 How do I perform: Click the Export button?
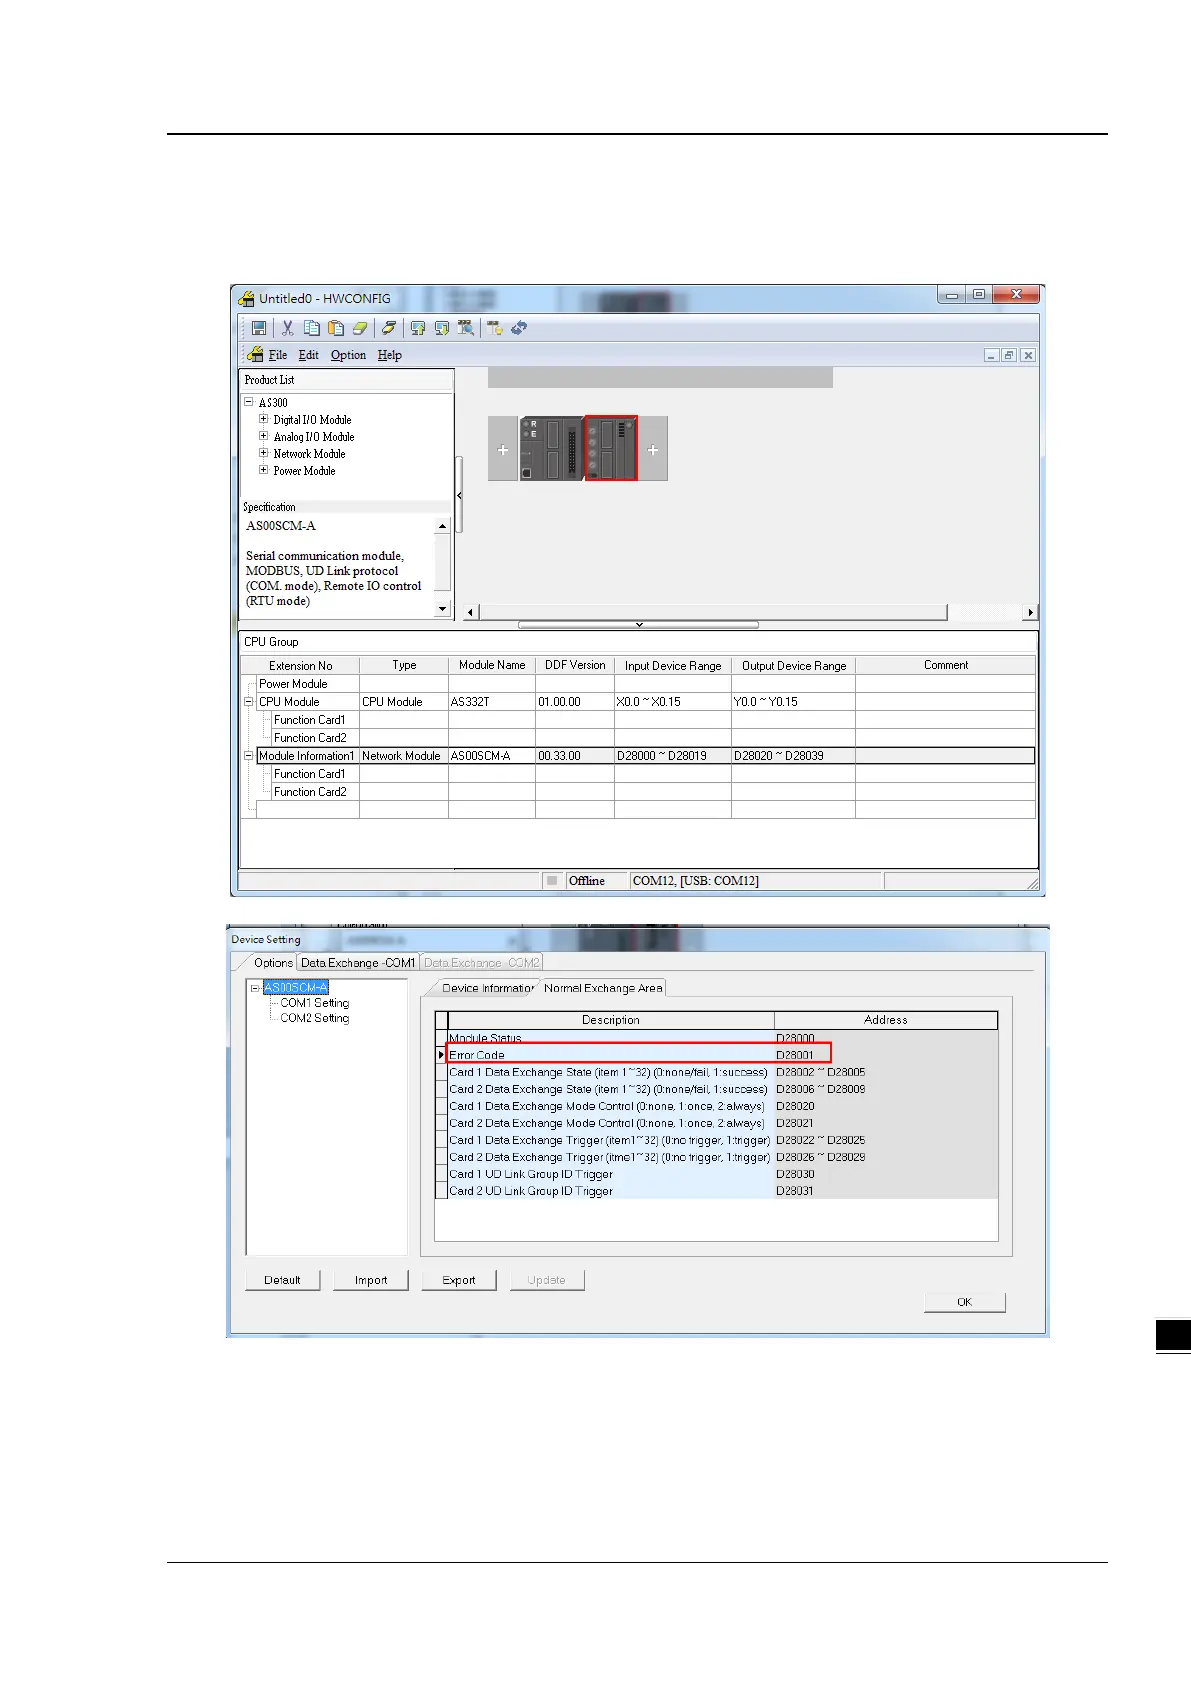point(459,1280)
